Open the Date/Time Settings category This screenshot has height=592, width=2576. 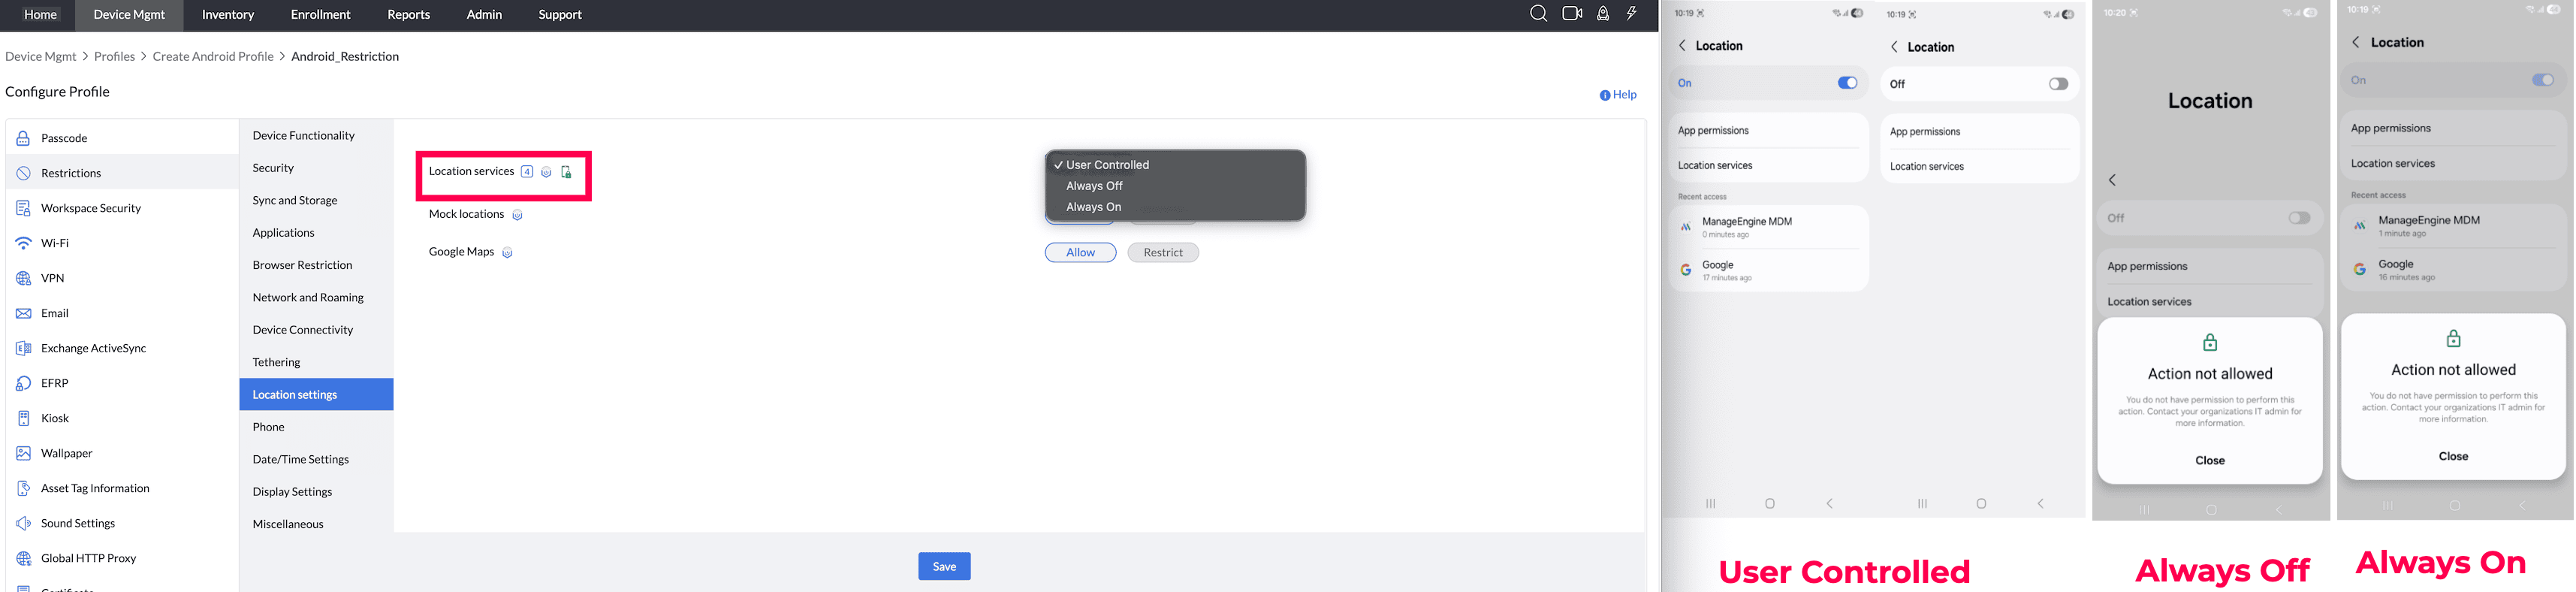click(316, 460)
